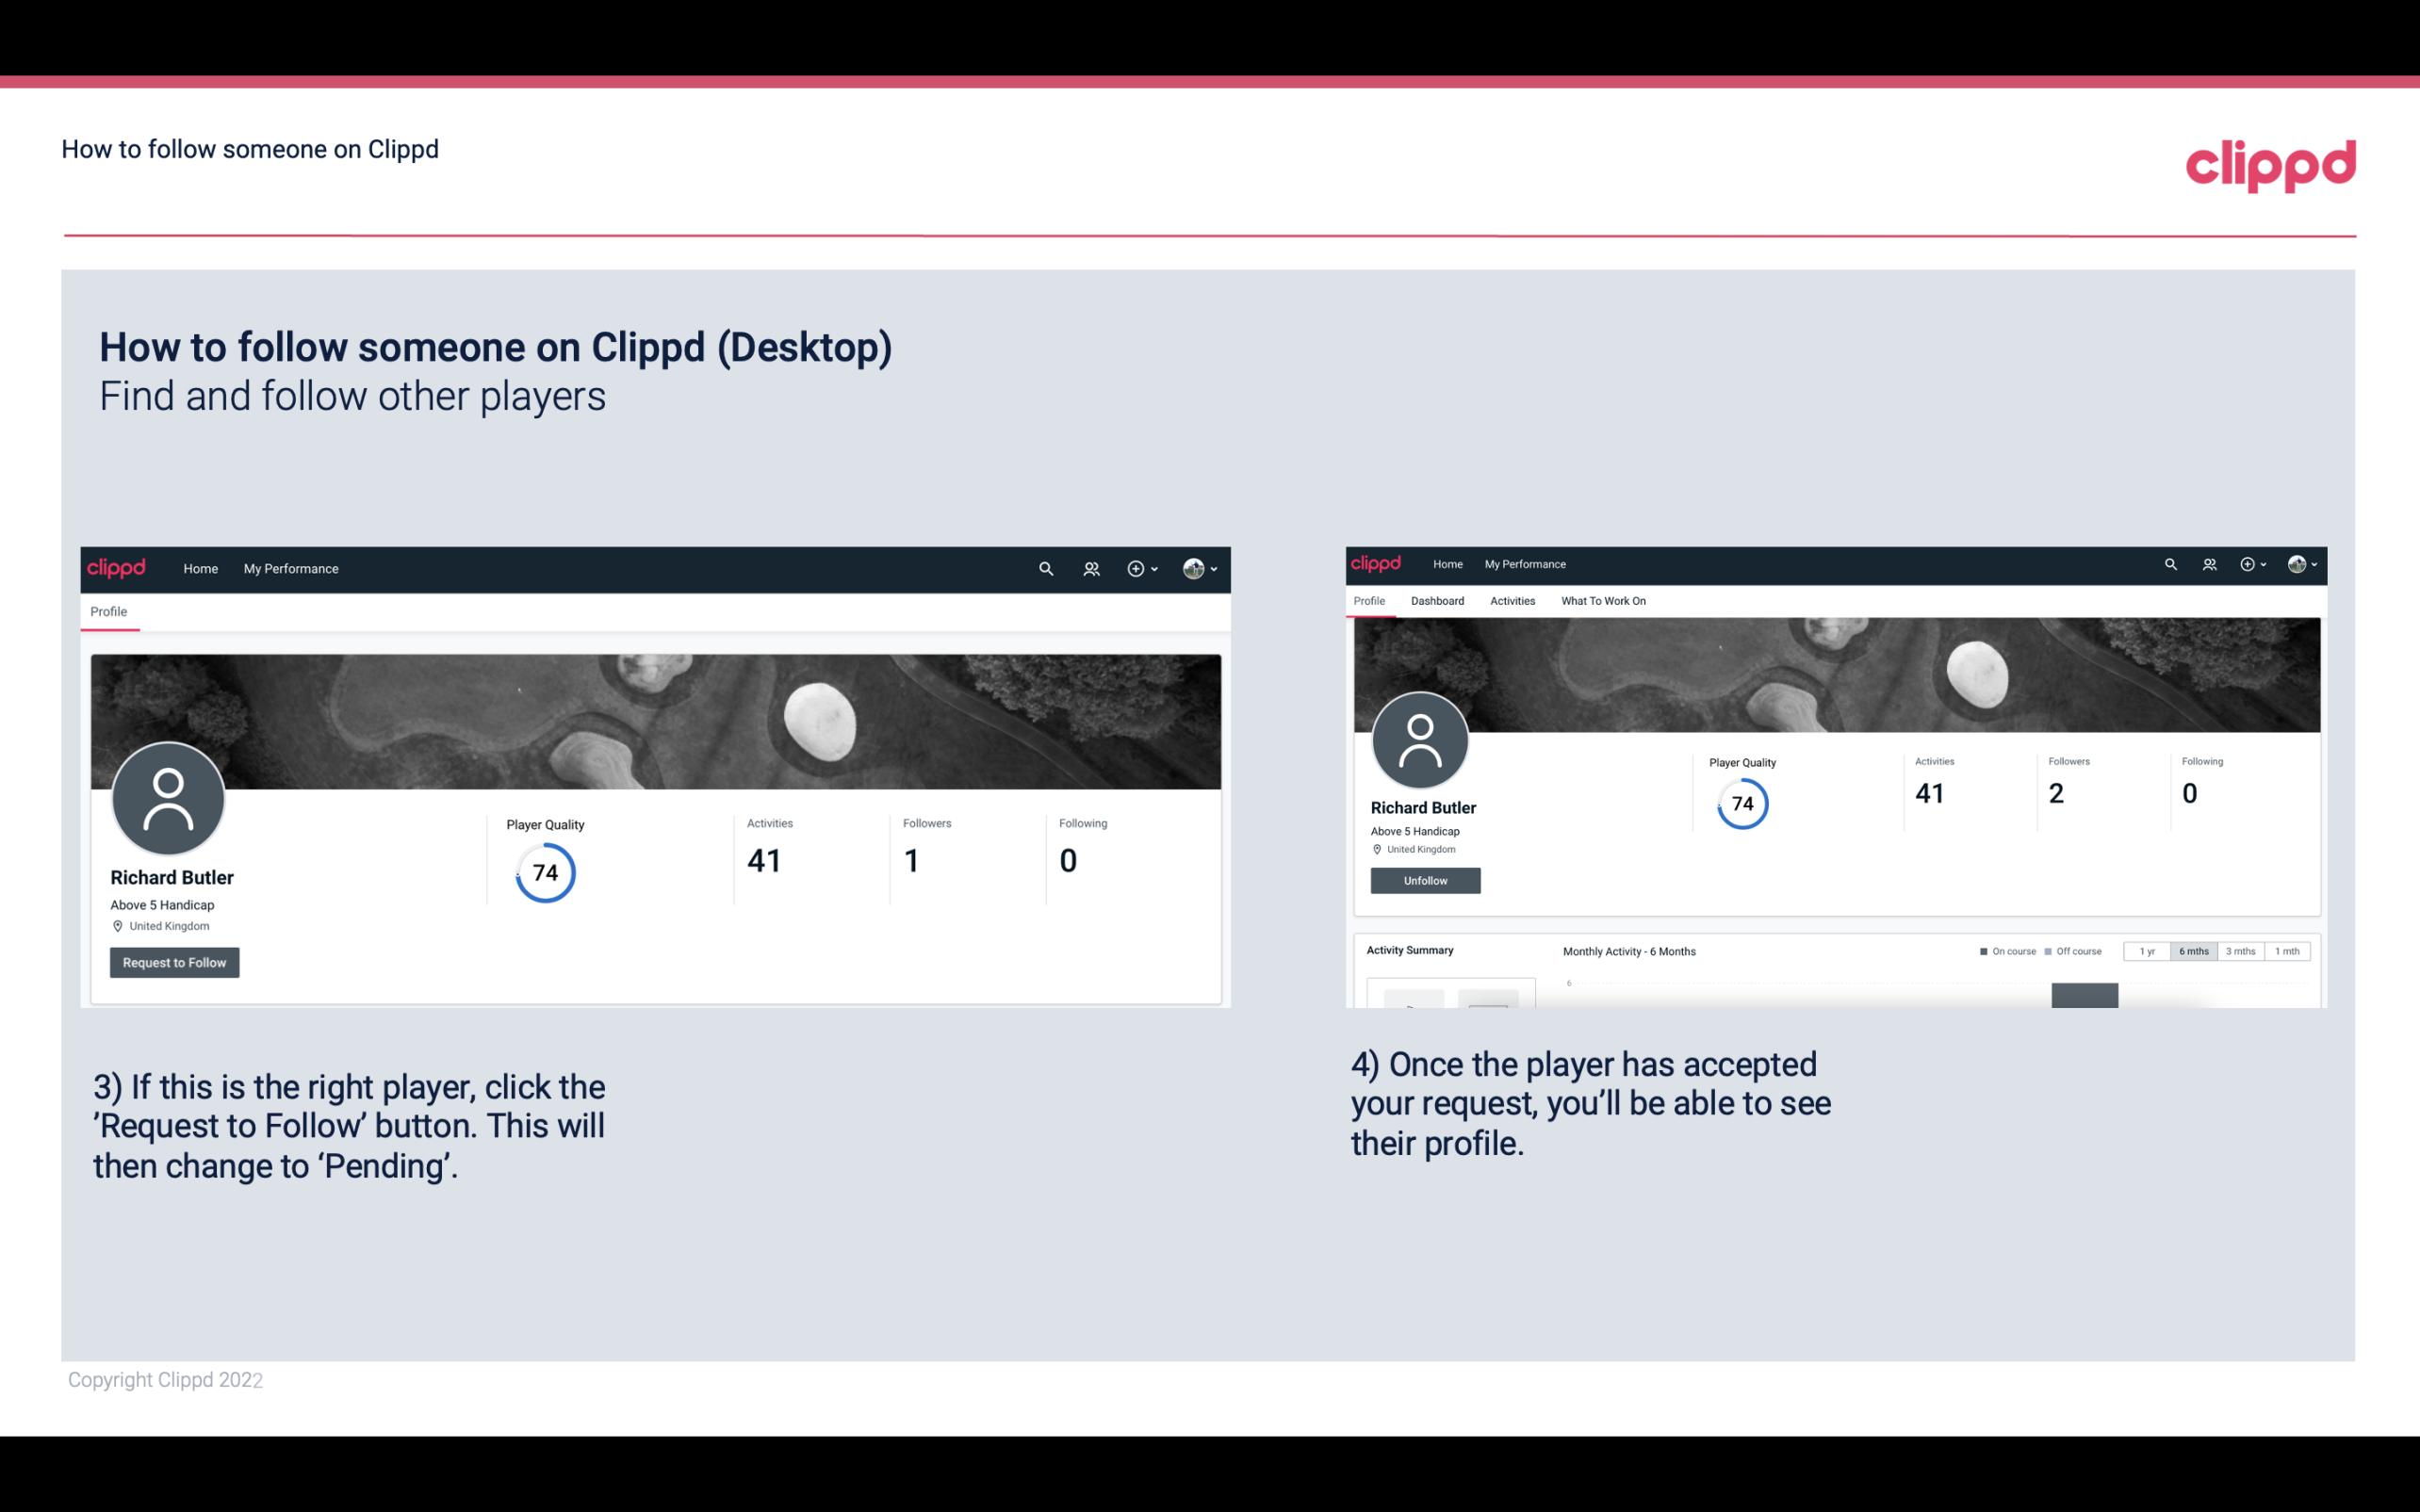The height and width of the screenshot is (1512, 2420).
Task: Select the '6 mths' time range toggle
Action: point(2192,951)
